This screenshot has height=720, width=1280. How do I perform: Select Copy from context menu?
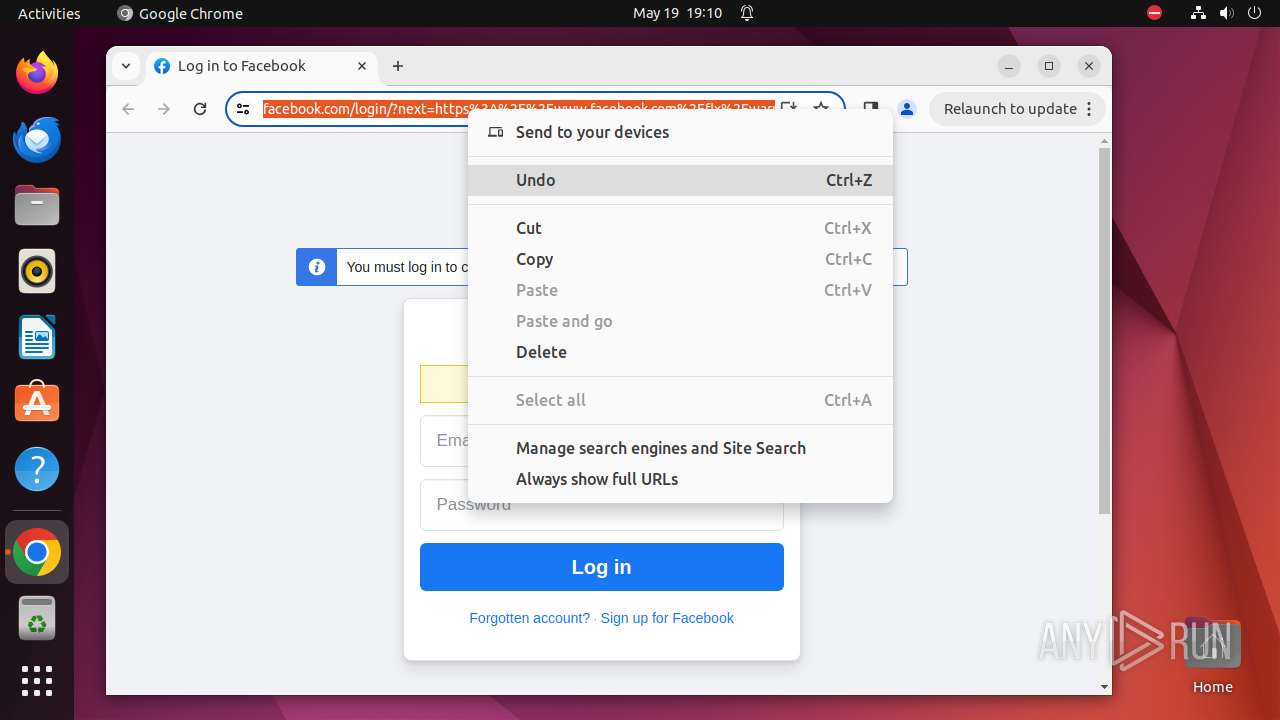point(680,259)
